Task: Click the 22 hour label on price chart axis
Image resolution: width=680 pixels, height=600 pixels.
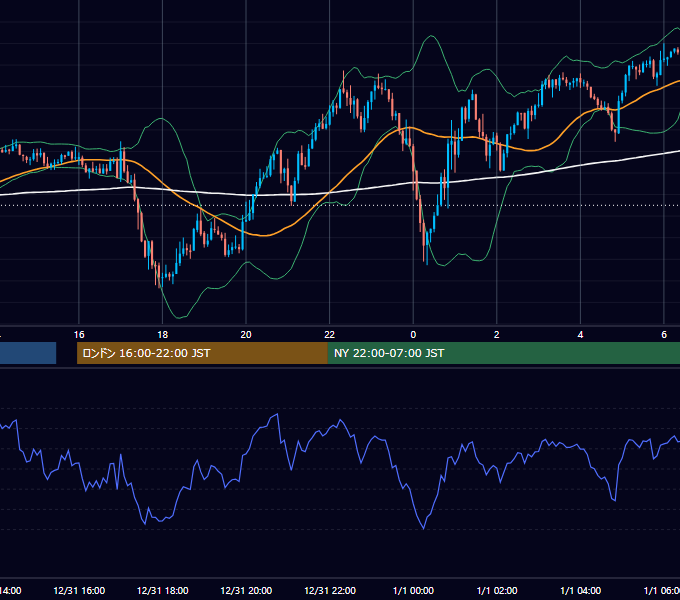Action: coord(330,334)
